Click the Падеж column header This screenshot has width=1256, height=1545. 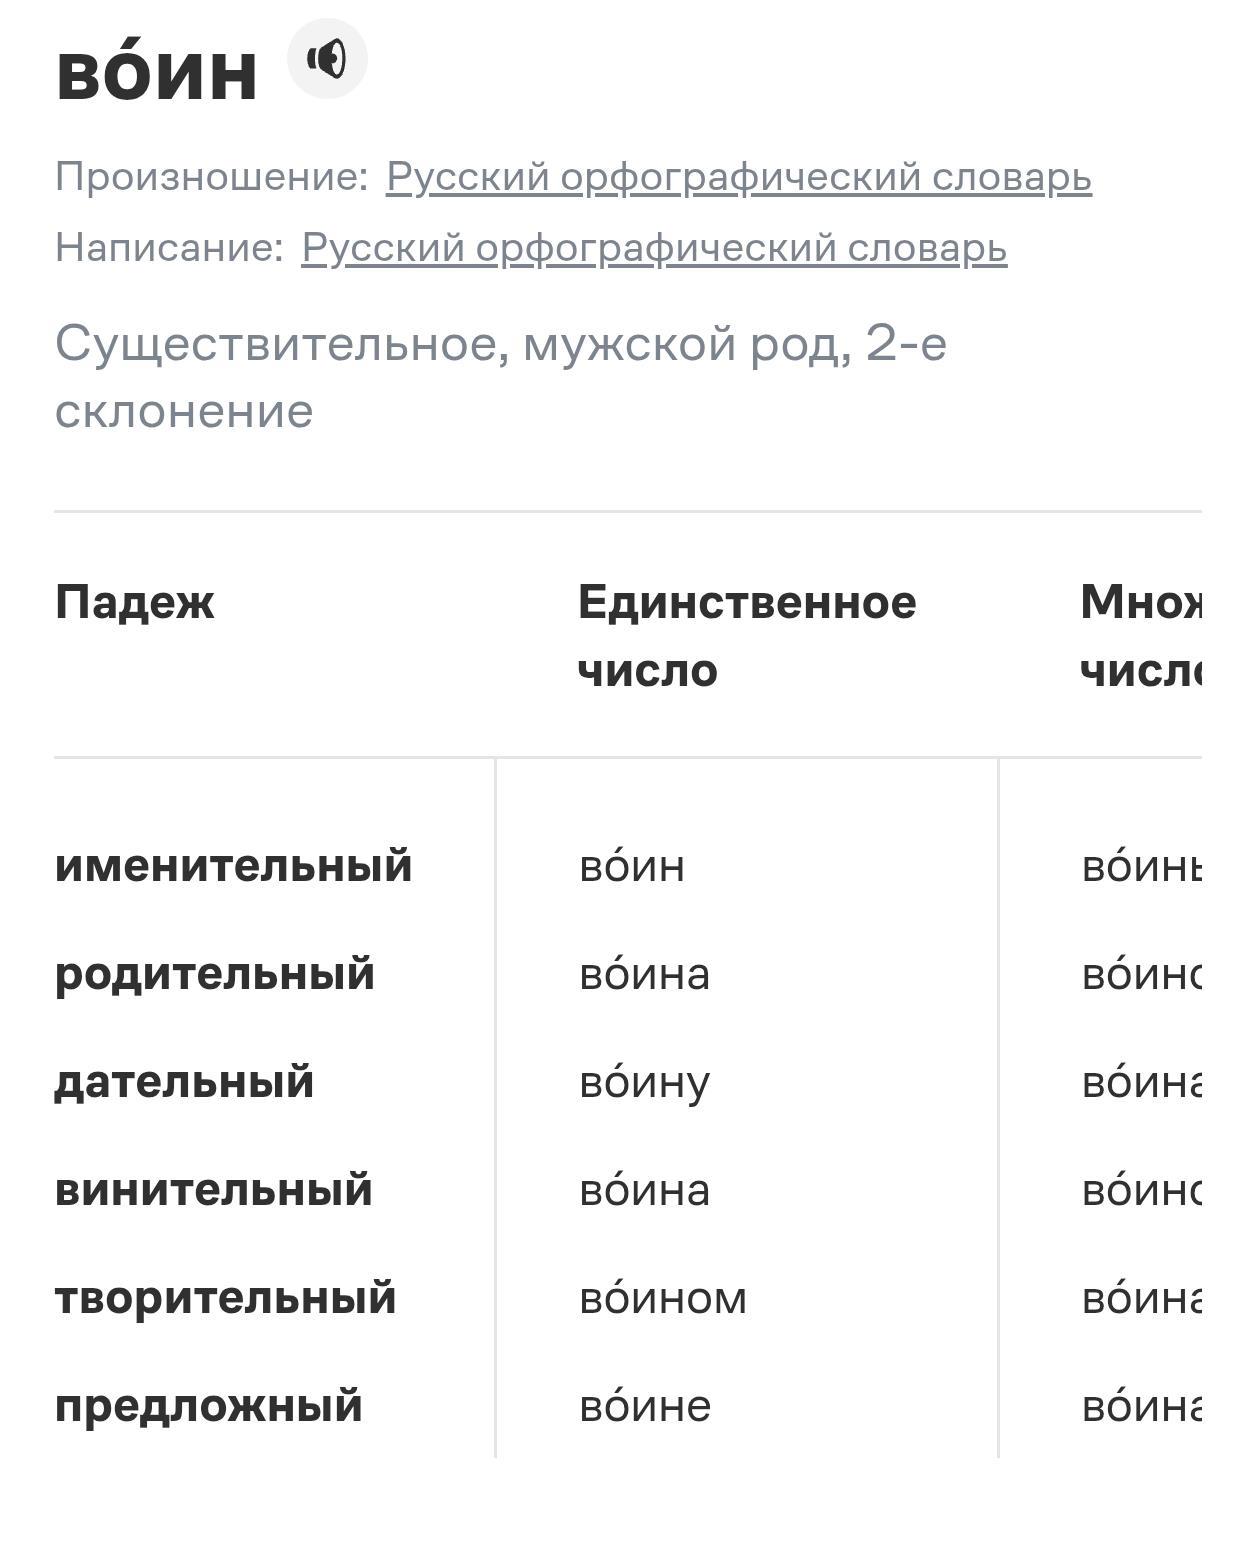coord(135,602)
